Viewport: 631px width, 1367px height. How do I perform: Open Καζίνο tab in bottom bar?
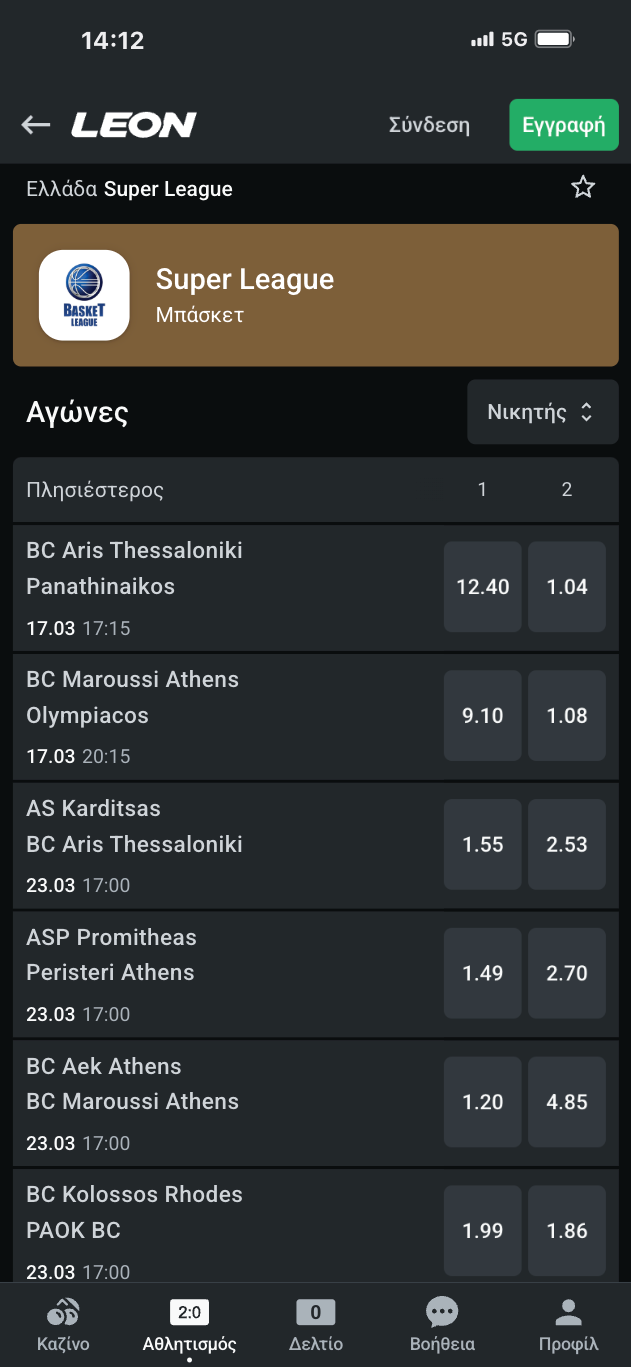[x=64, y=1323]
